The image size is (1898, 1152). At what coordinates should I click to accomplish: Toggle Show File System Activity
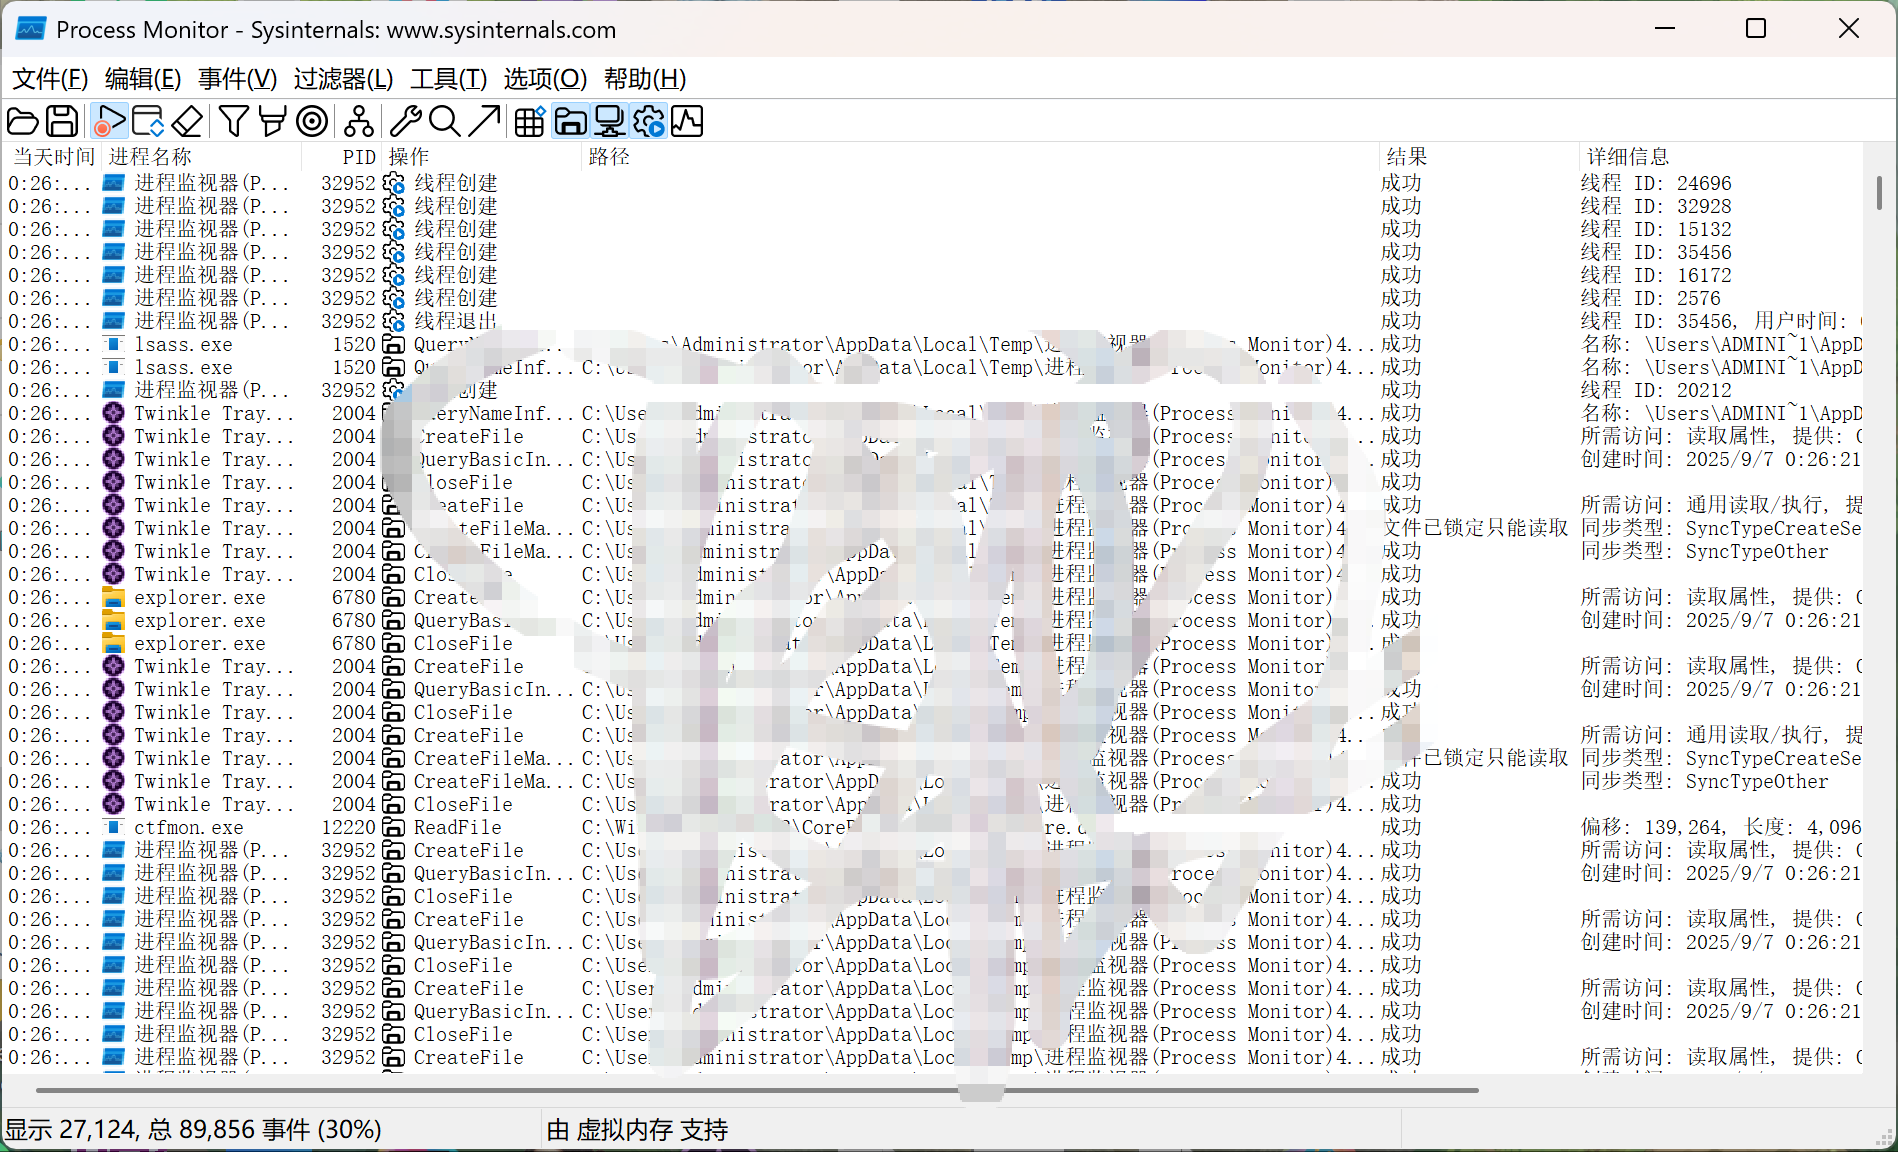click(570, 122)
